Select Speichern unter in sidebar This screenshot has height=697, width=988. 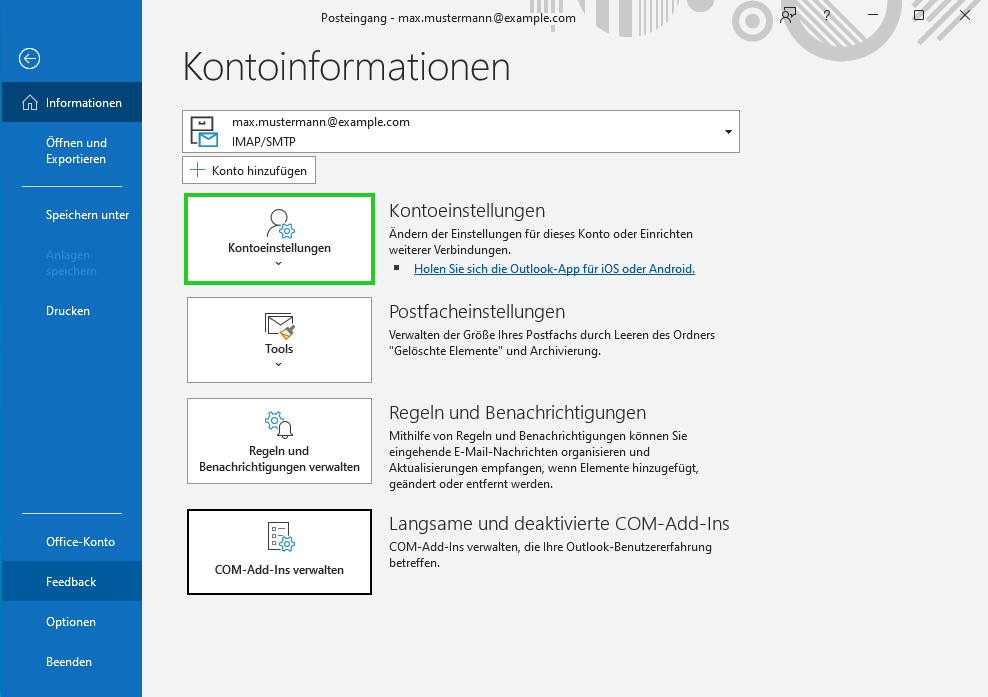72,215
